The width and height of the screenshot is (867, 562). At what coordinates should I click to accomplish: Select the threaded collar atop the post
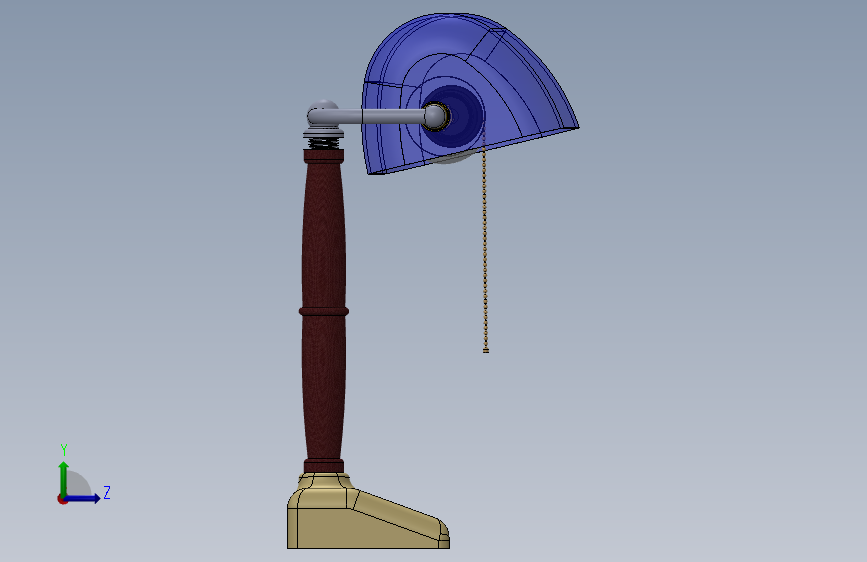(x=323, y=143)
